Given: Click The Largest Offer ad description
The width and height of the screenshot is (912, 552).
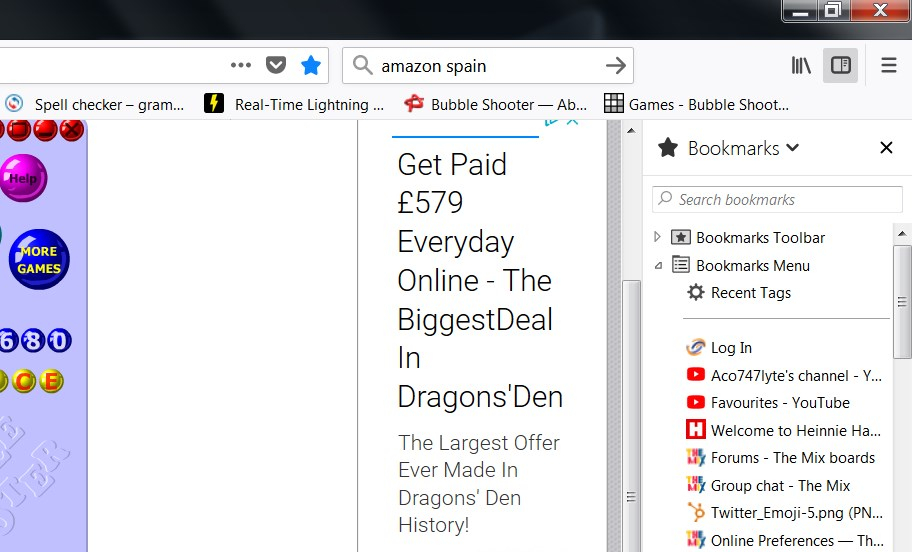Looking at the screenshot, I should pos(478,483).
